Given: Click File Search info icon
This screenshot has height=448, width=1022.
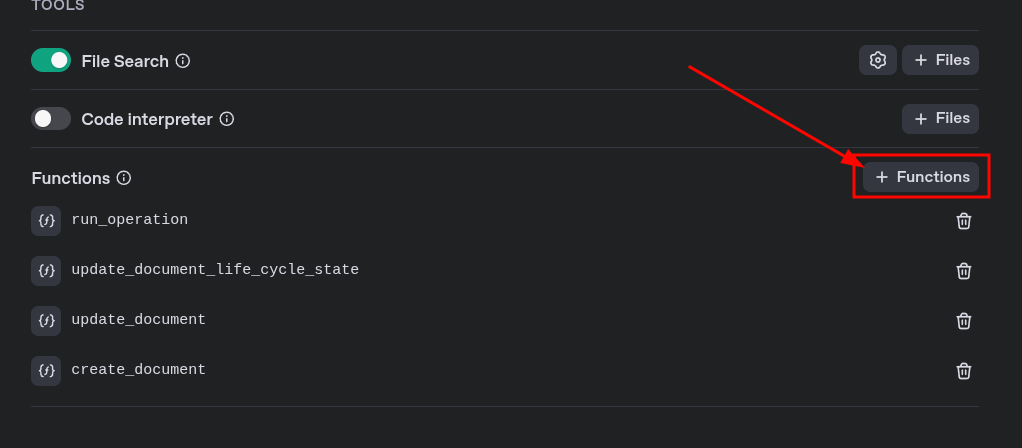Looking at the screenshot, I should coord(183,61).
